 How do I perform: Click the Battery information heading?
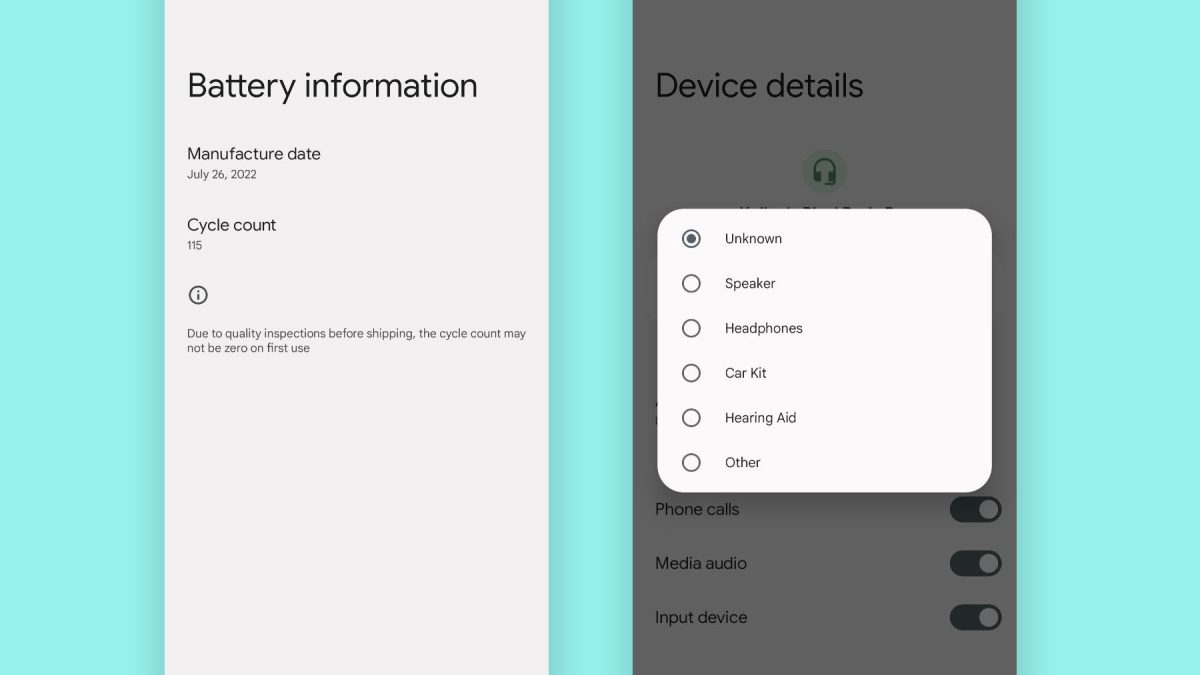[x=332, y=86]
